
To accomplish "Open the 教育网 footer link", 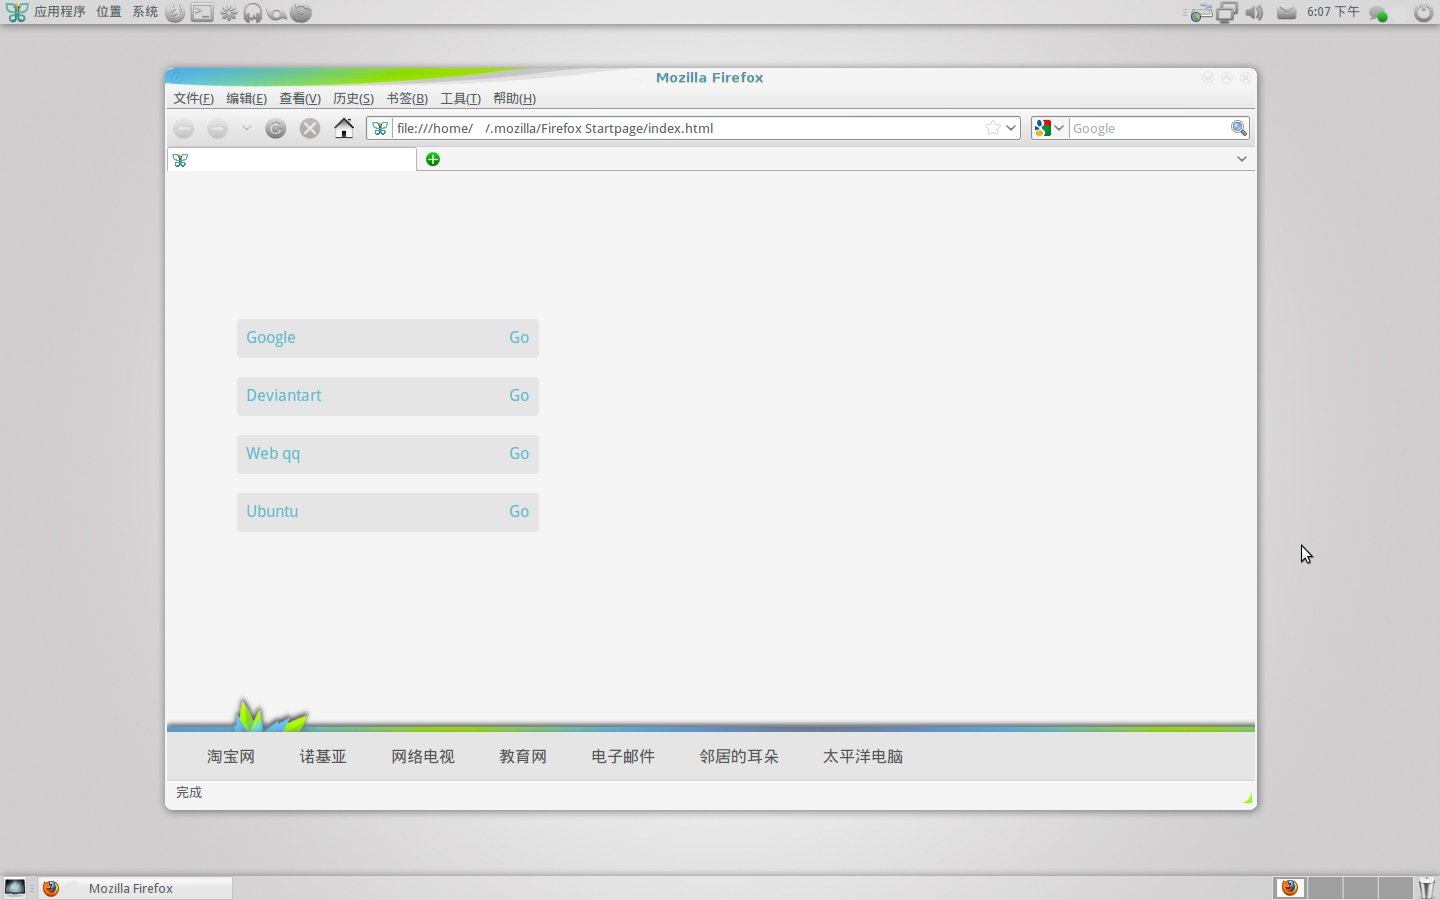I will click(523, 757).
